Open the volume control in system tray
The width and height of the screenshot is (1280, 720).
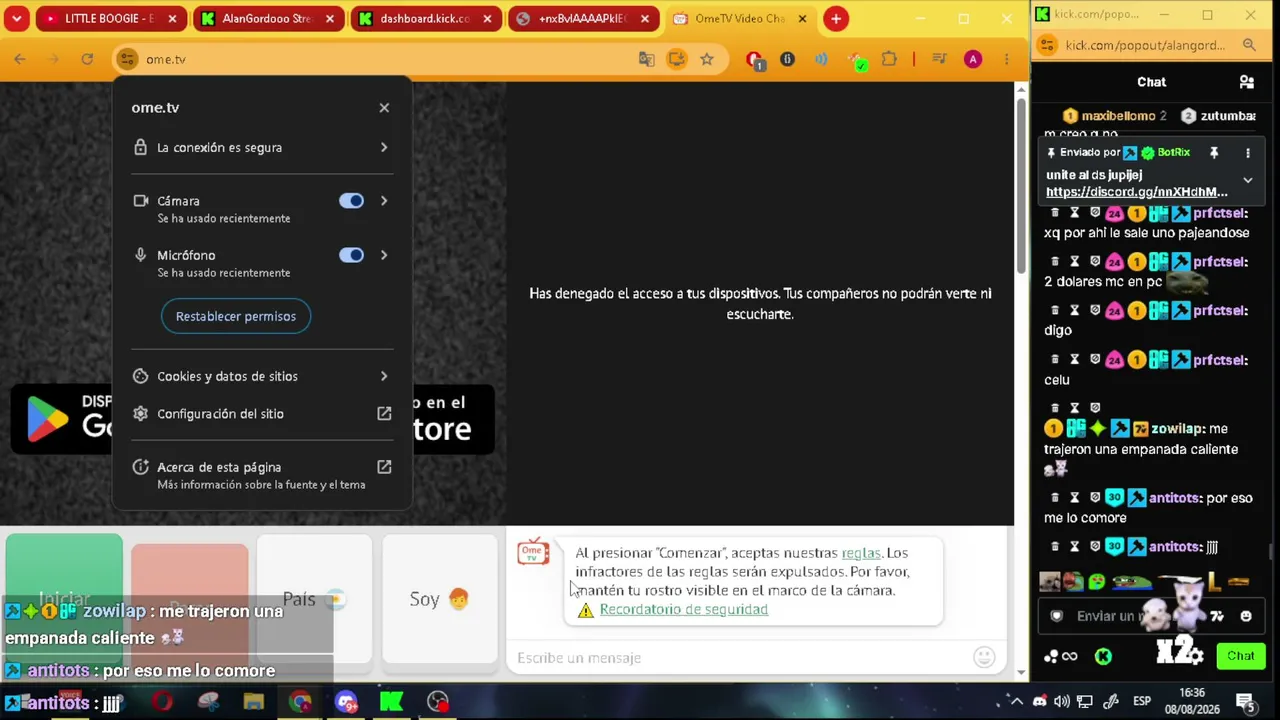pyautogui.click(x=1062, y=701)
